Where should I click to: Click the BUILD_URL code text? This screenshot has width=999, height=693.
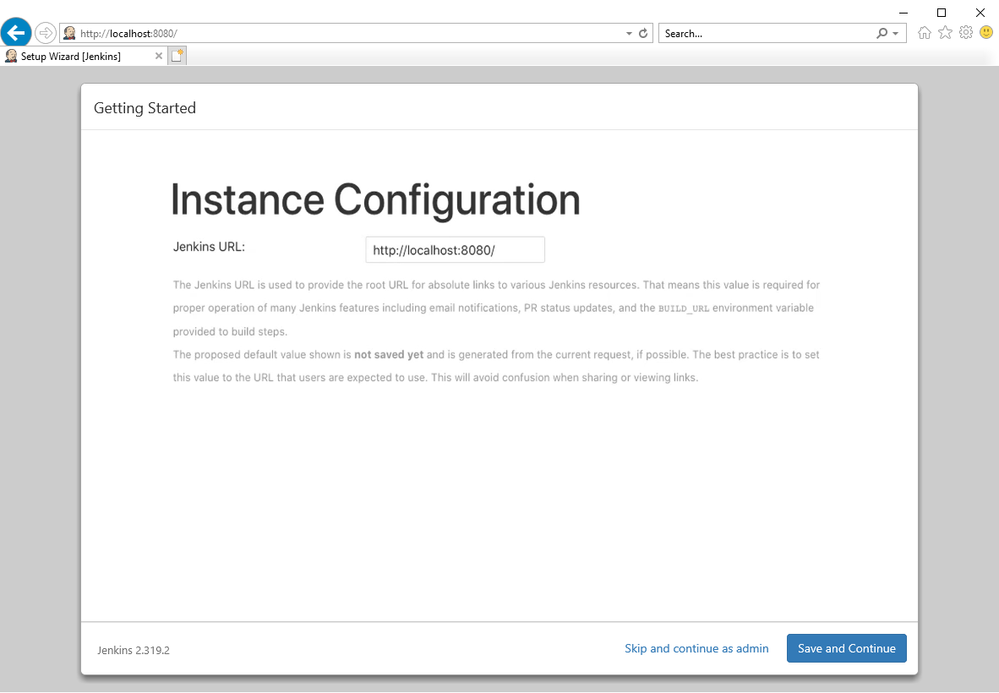[x=684, y=308]
